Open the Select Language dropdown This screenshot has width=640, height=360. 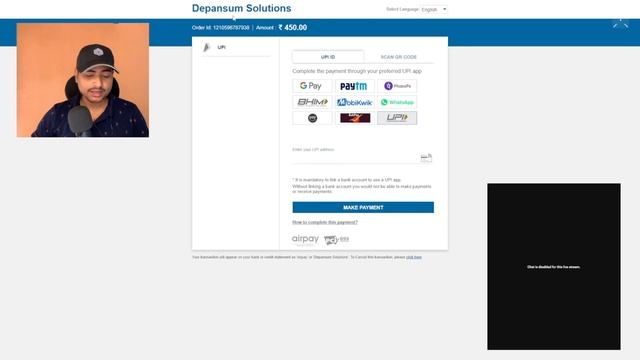point(434,9)
